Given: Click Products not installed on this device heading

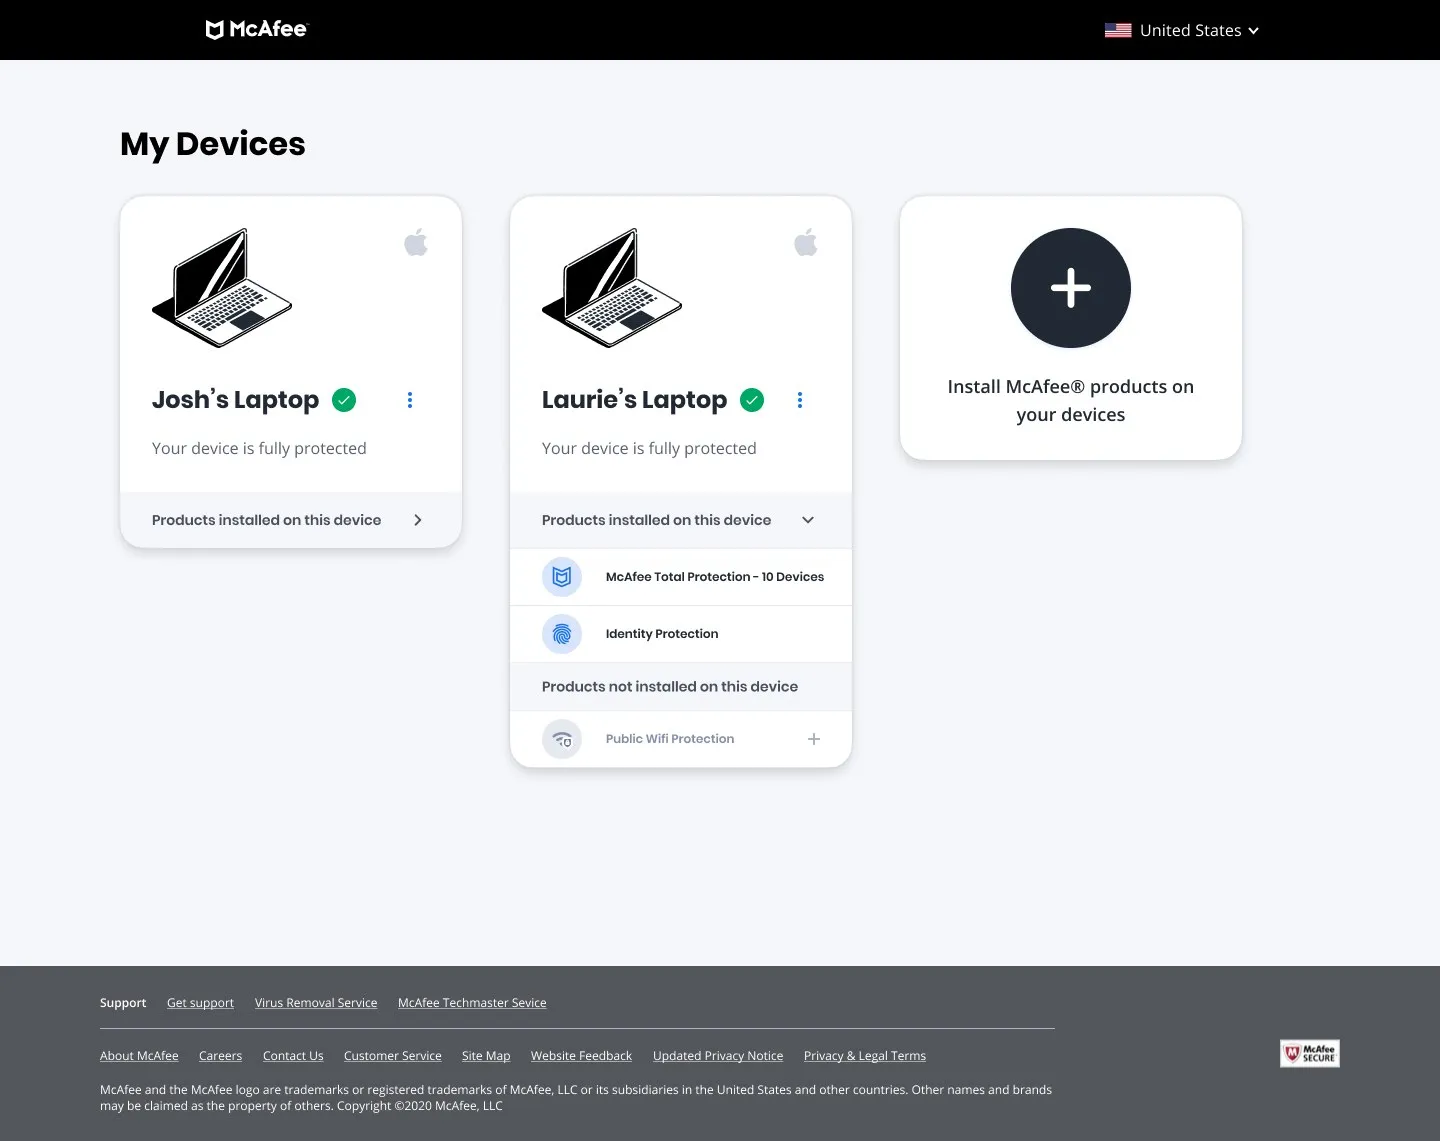Looking at the screenshot, I should point(670,687).
